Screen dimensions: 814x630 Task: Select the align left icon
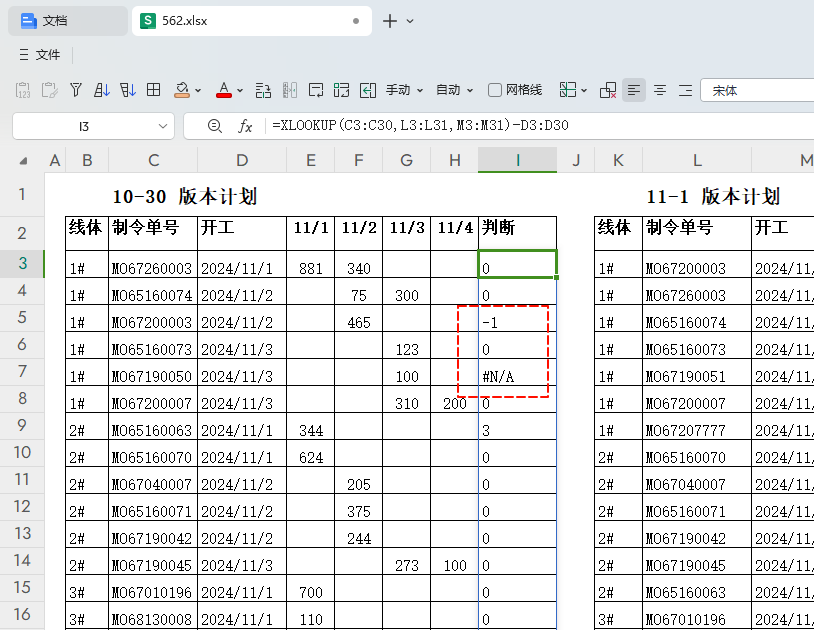[x=634, y=90]
